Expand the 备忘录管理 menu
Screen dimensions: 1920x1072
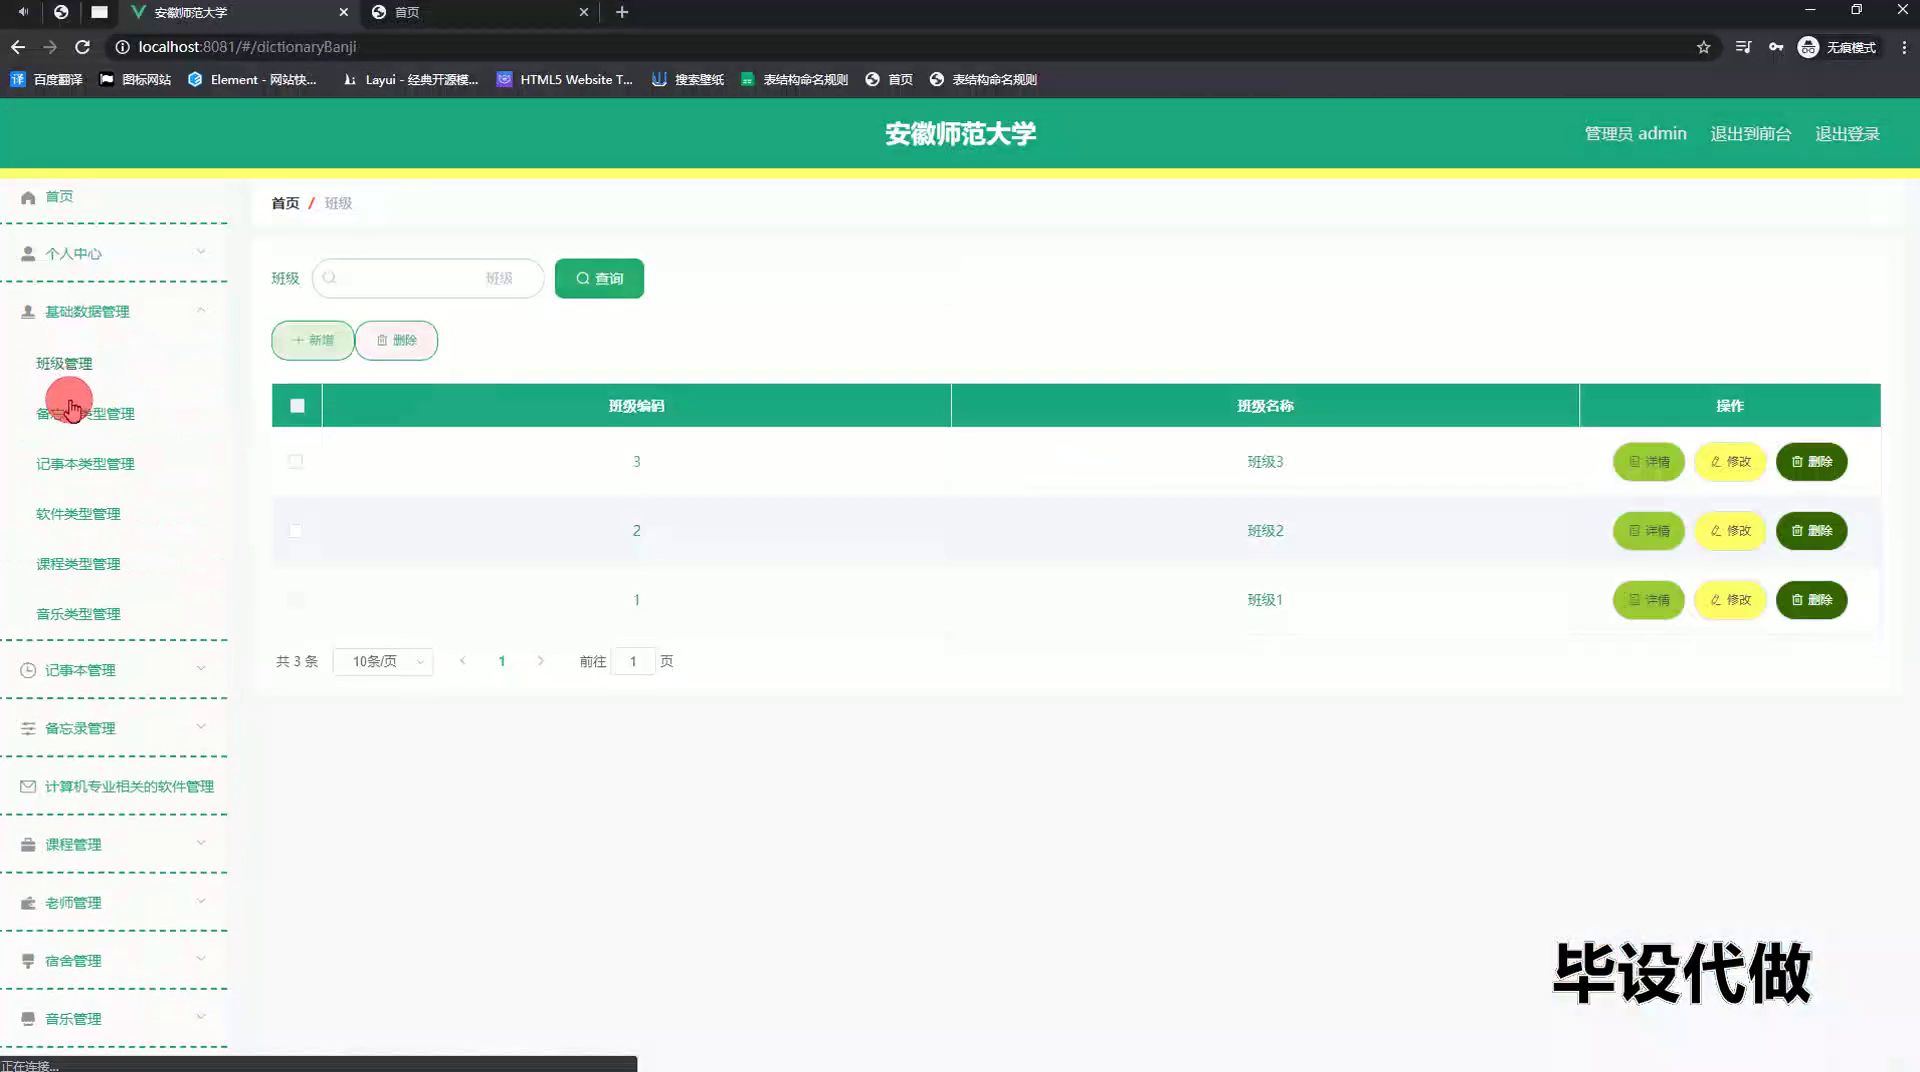pos(201,726)
